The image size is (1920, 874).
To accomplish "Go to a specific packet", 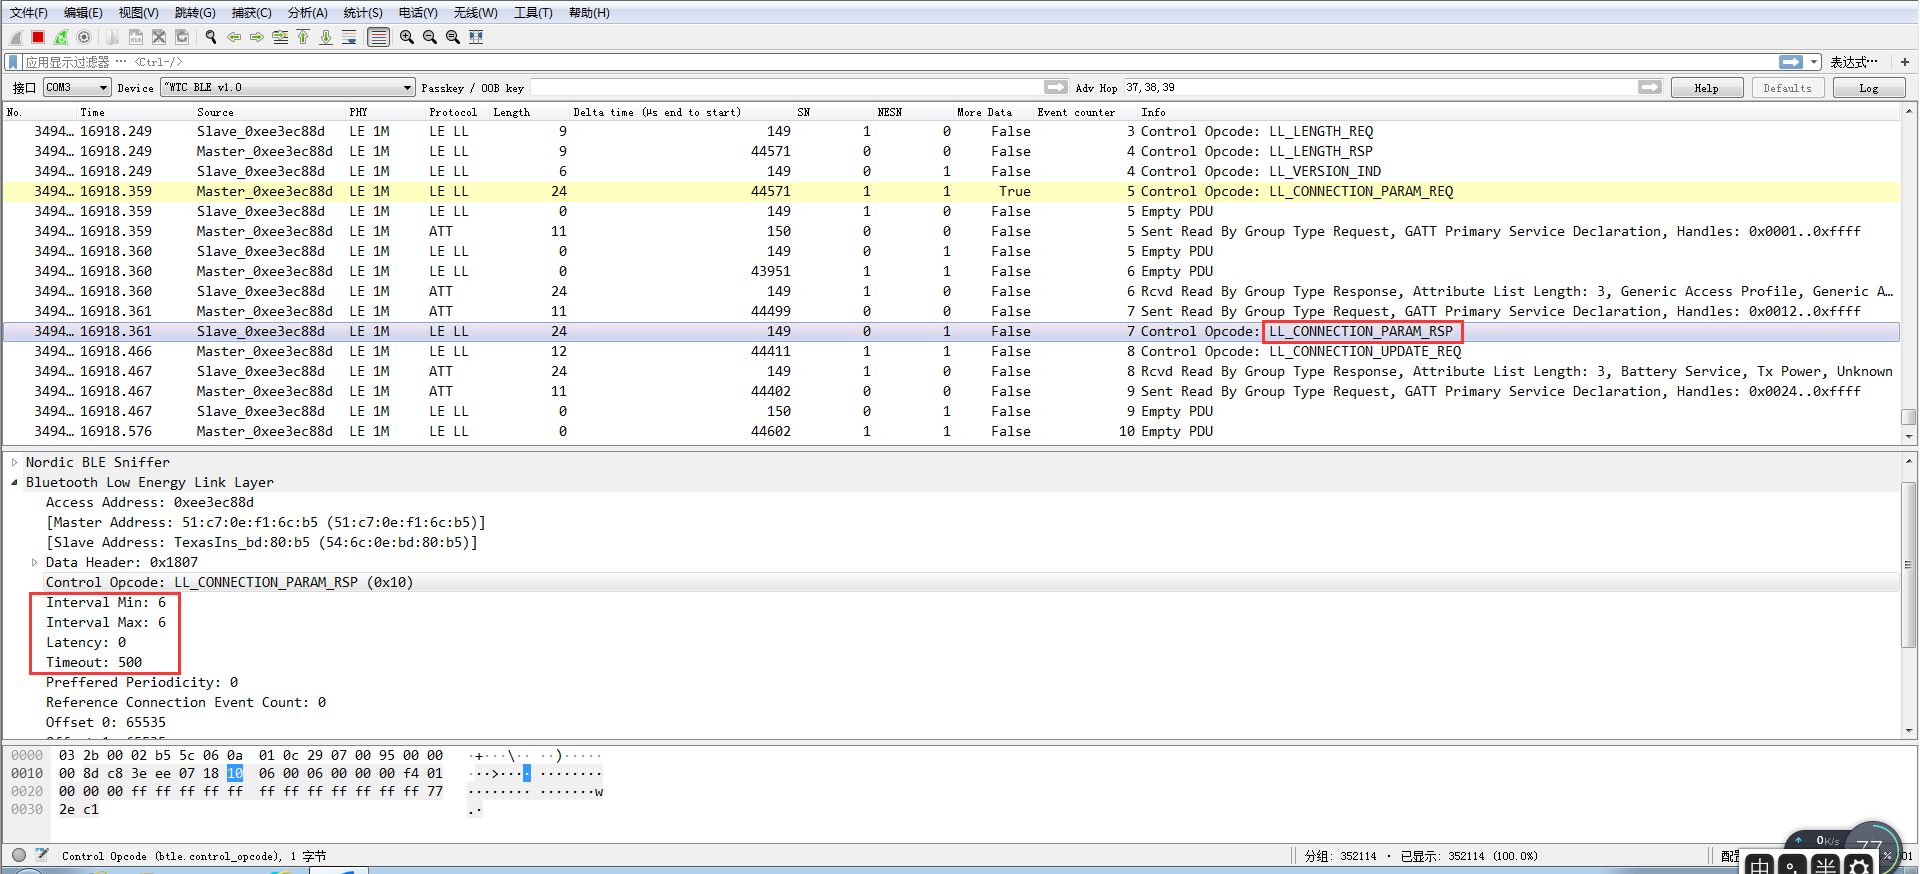I will [x=280, y=37].
